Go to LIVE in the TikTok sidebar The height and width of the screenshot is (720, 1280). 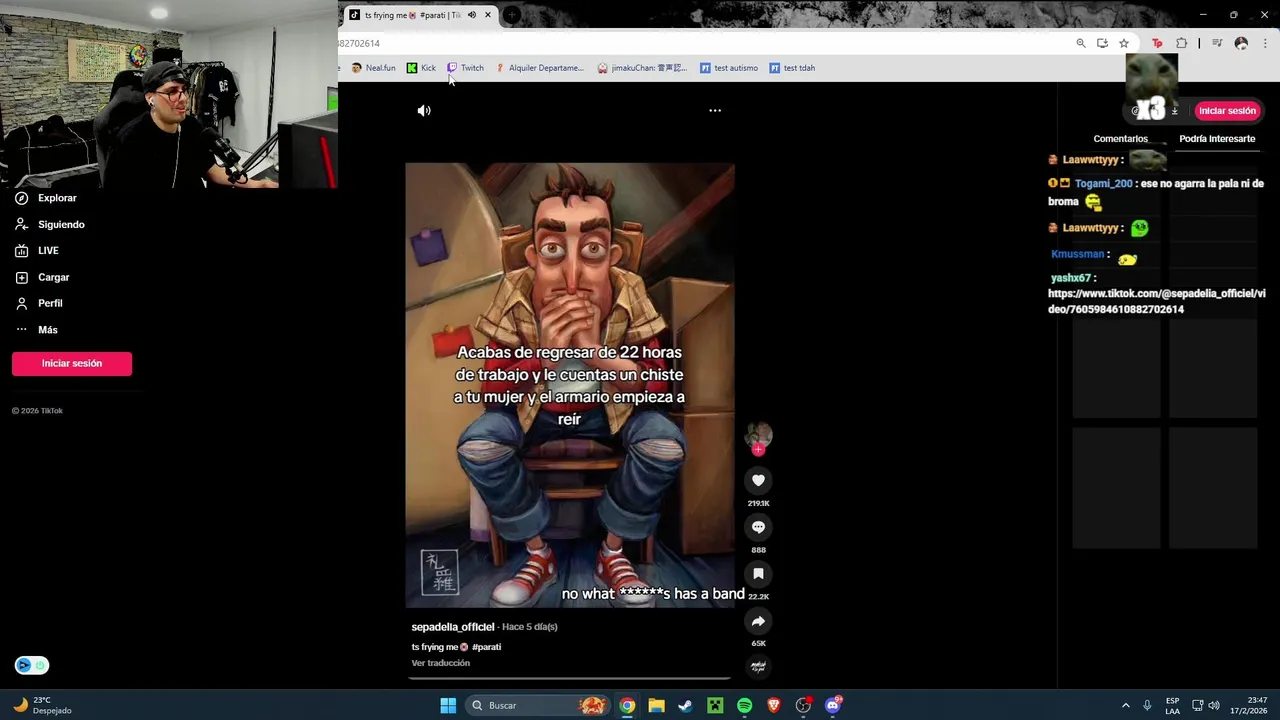coord(38,251)
